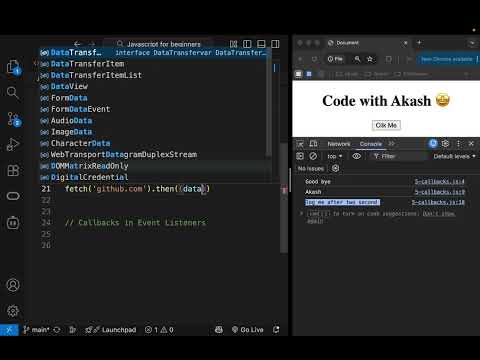The height and width of the screenshot is (360, 480).
Task: Open the errors and warnings count
Action: [159, 330]
